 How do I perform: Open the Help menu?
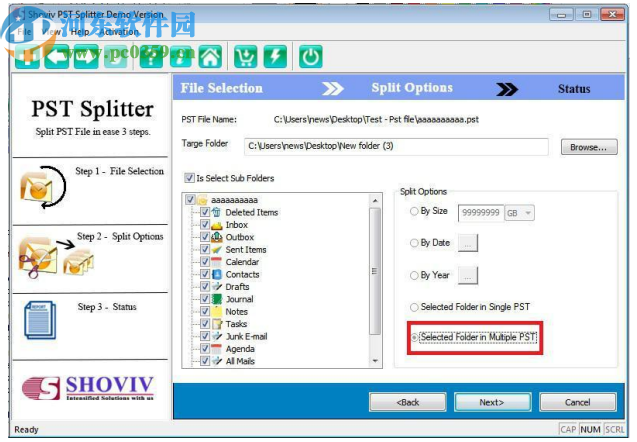coord(80,31)
